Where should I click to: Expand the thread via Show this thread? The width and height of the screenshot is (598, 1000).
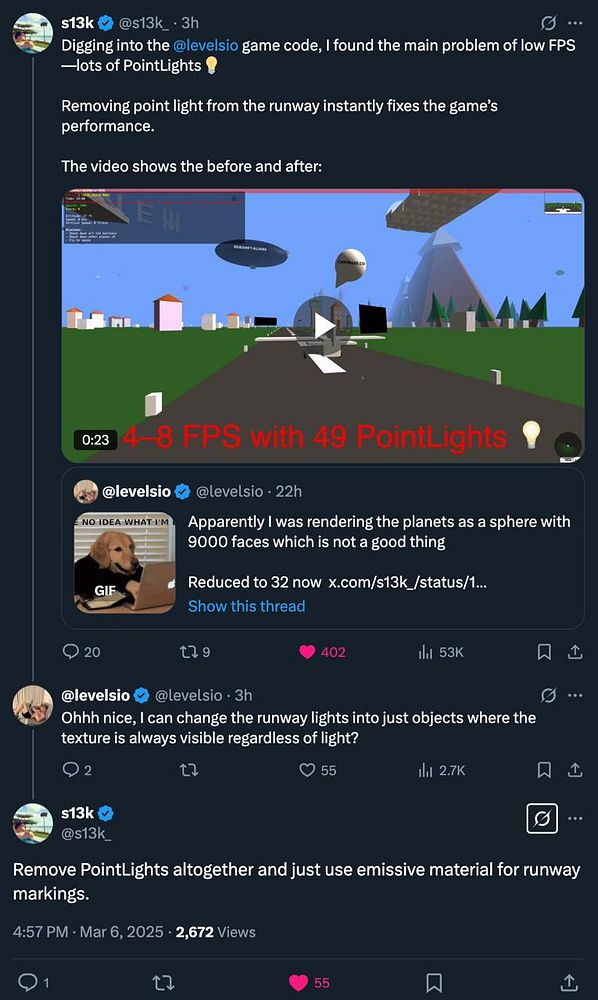(246, 606)
